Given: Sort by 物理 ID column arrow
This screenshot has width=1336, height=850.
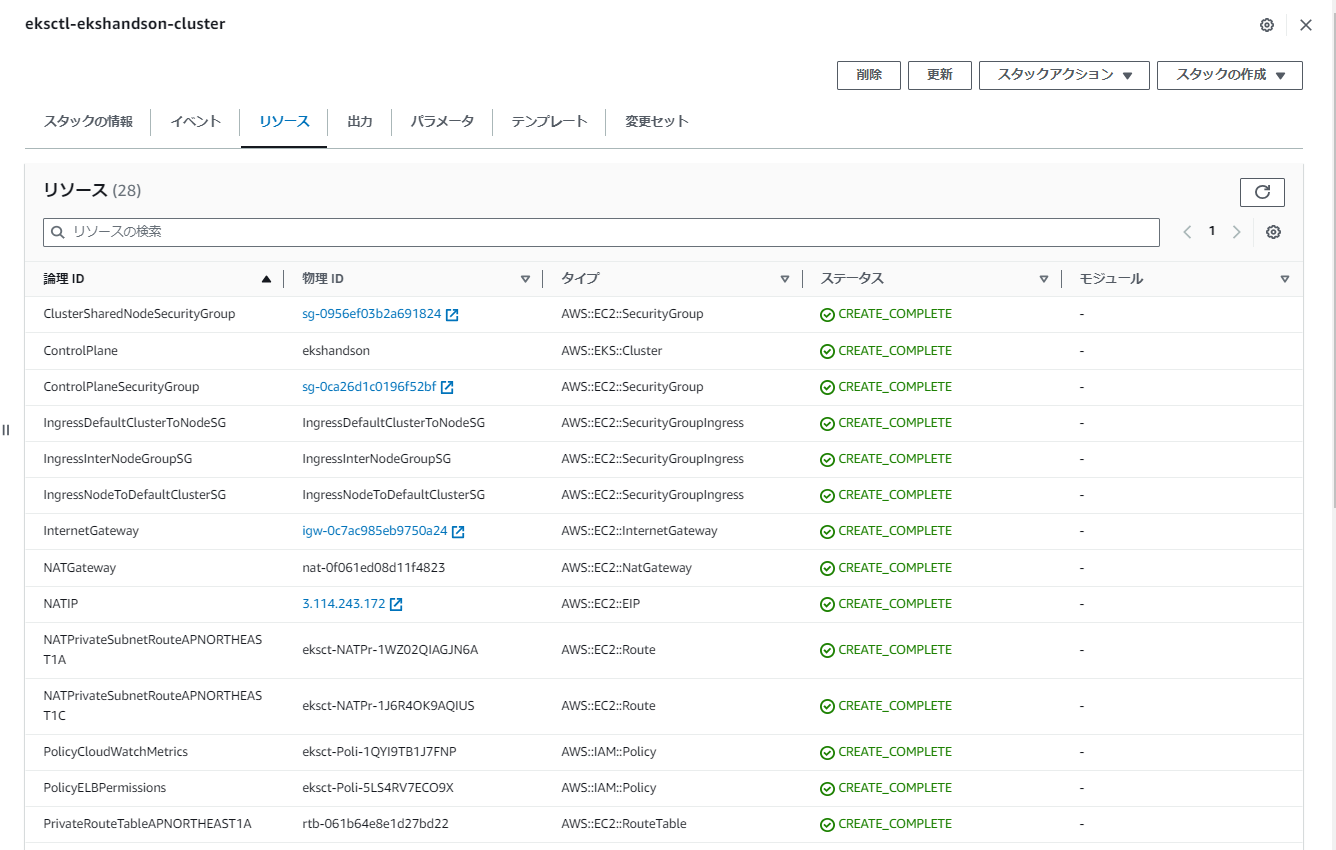Looking at the screenshot, I should pos(525,279).
